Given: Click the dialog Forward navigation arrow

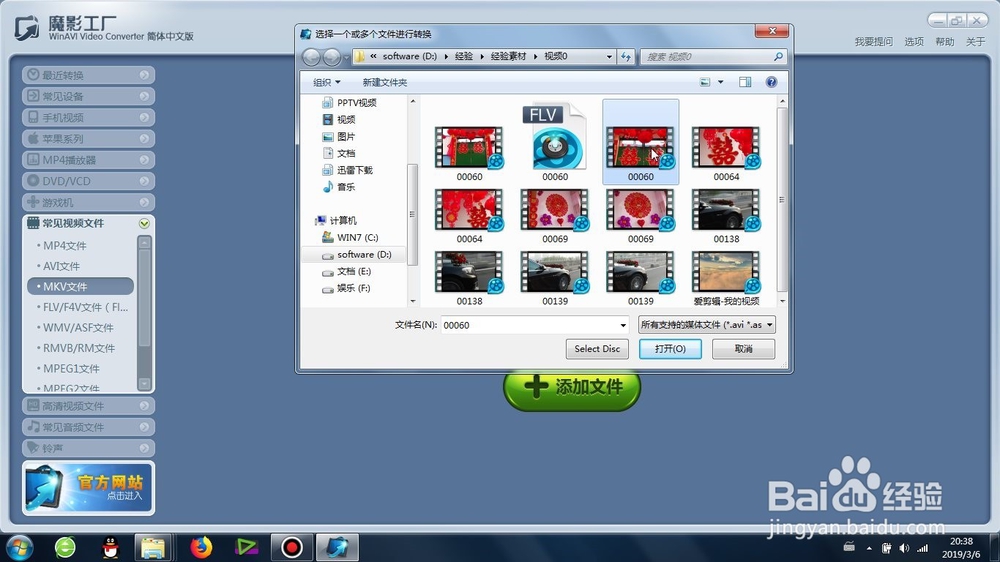Looking at the screenshot, I should [332, 57].
